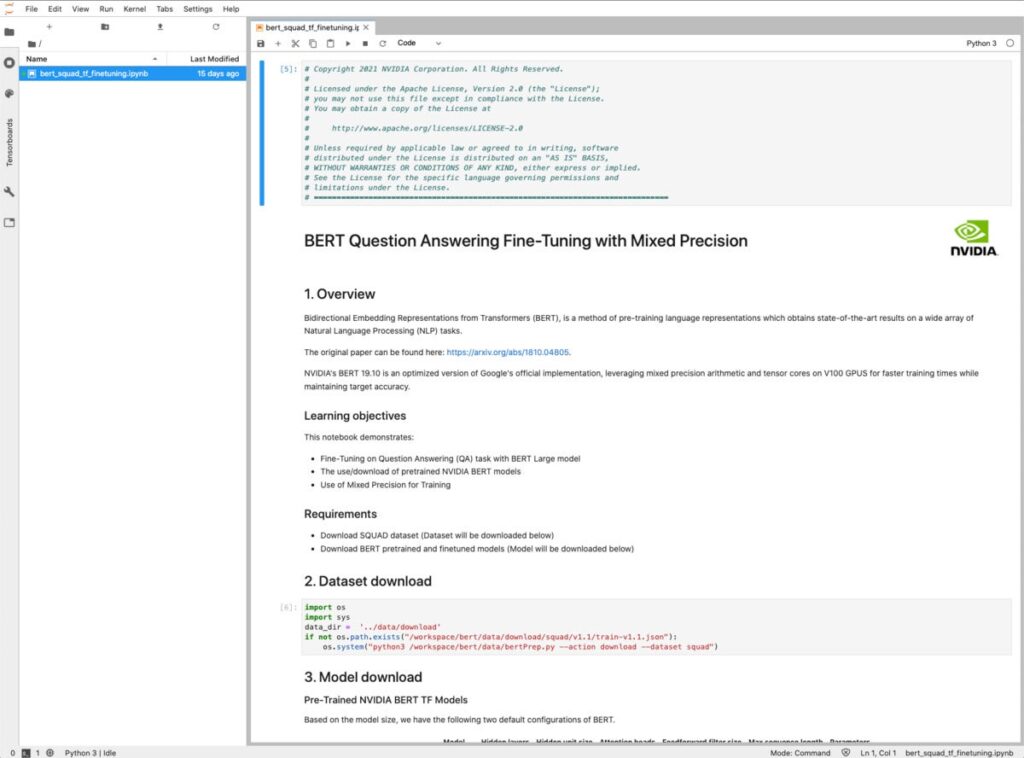The image size is (1024, 758).
Task: Open the wrench Property Inspector sidebar tab
Action: (9, 190)
